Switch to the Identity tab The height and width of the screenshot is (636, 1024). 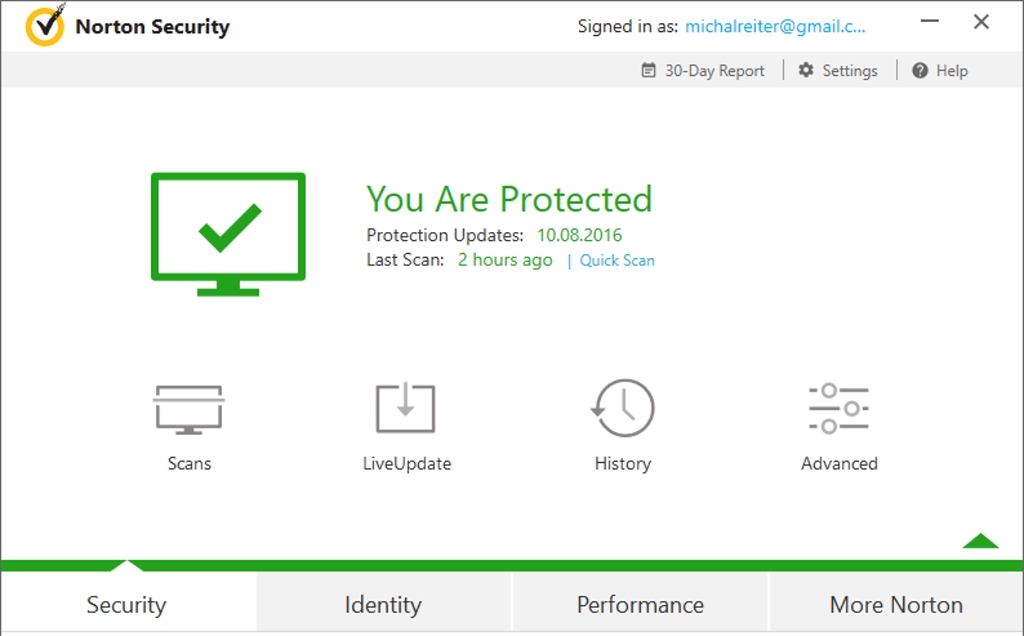coord(383,604)
